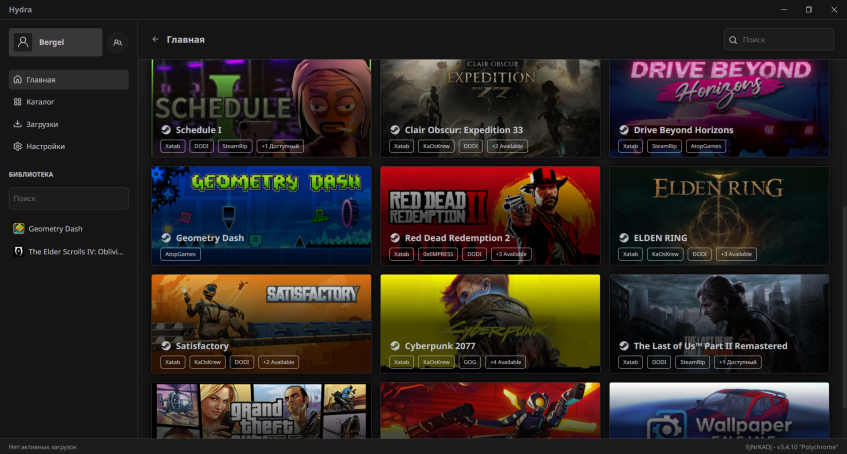Click the 0xEMPRESS tag on Red Dead Redemption 2
847x454 pixels.
(438, 254)
